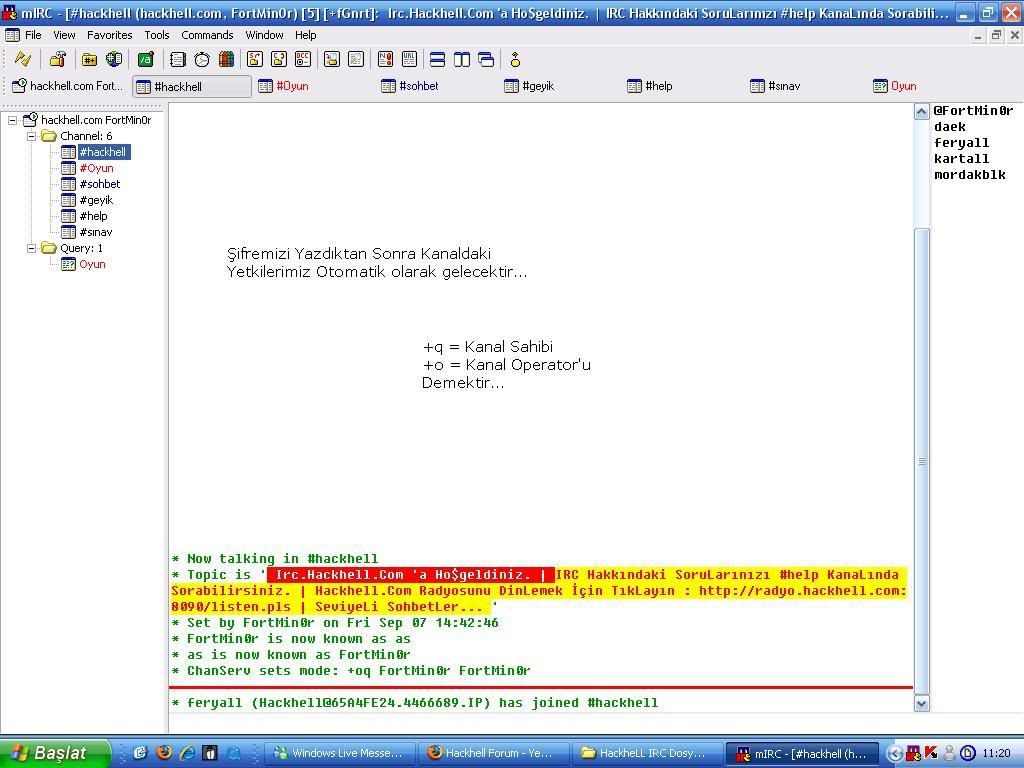Click the chat scrollbar down arrow
The height and width of the screenshot is (768, 1024).
pos(921,703)
